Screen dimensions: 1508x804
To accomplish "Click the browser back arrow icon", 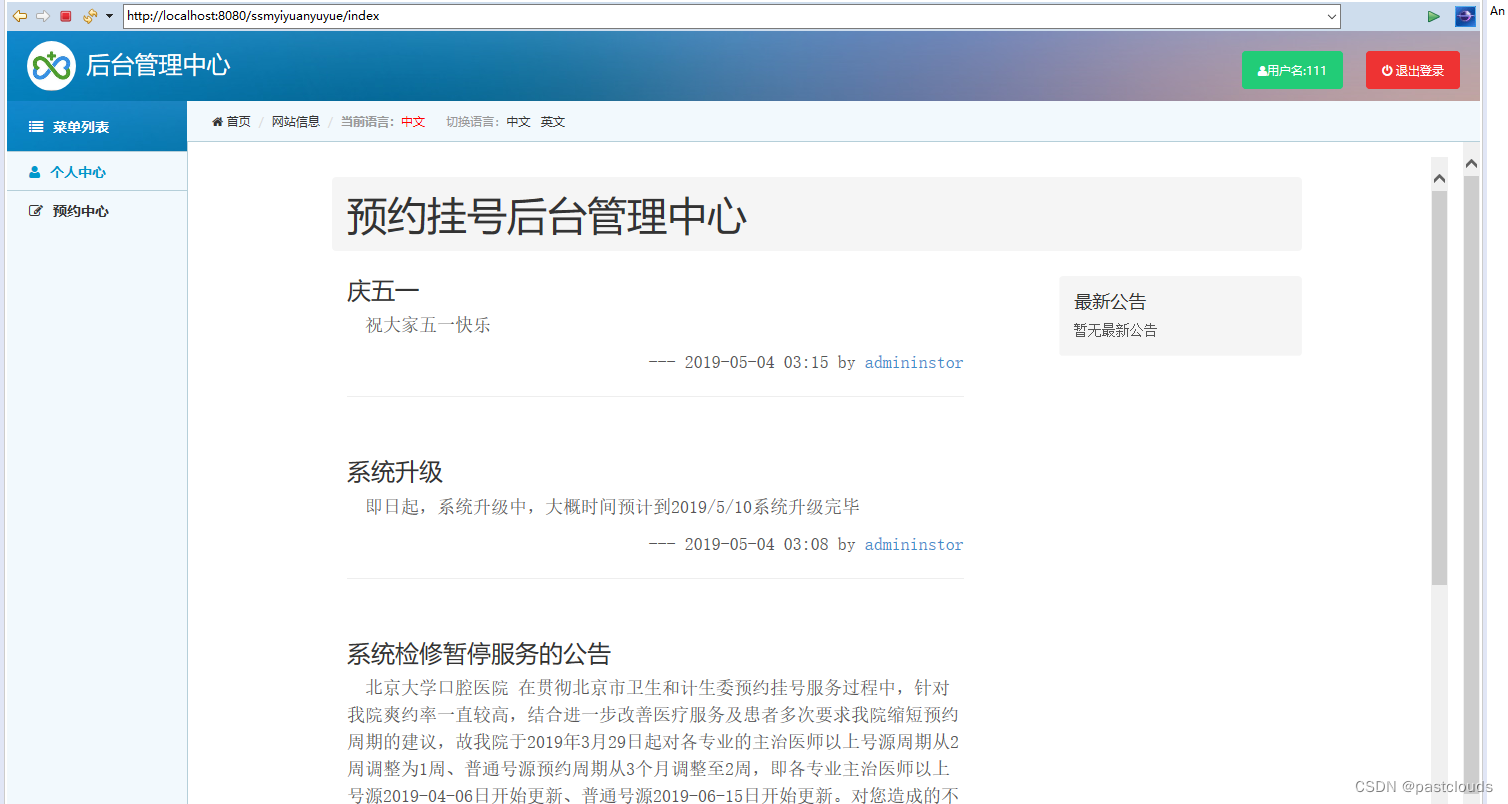I will tap(19, 16).
